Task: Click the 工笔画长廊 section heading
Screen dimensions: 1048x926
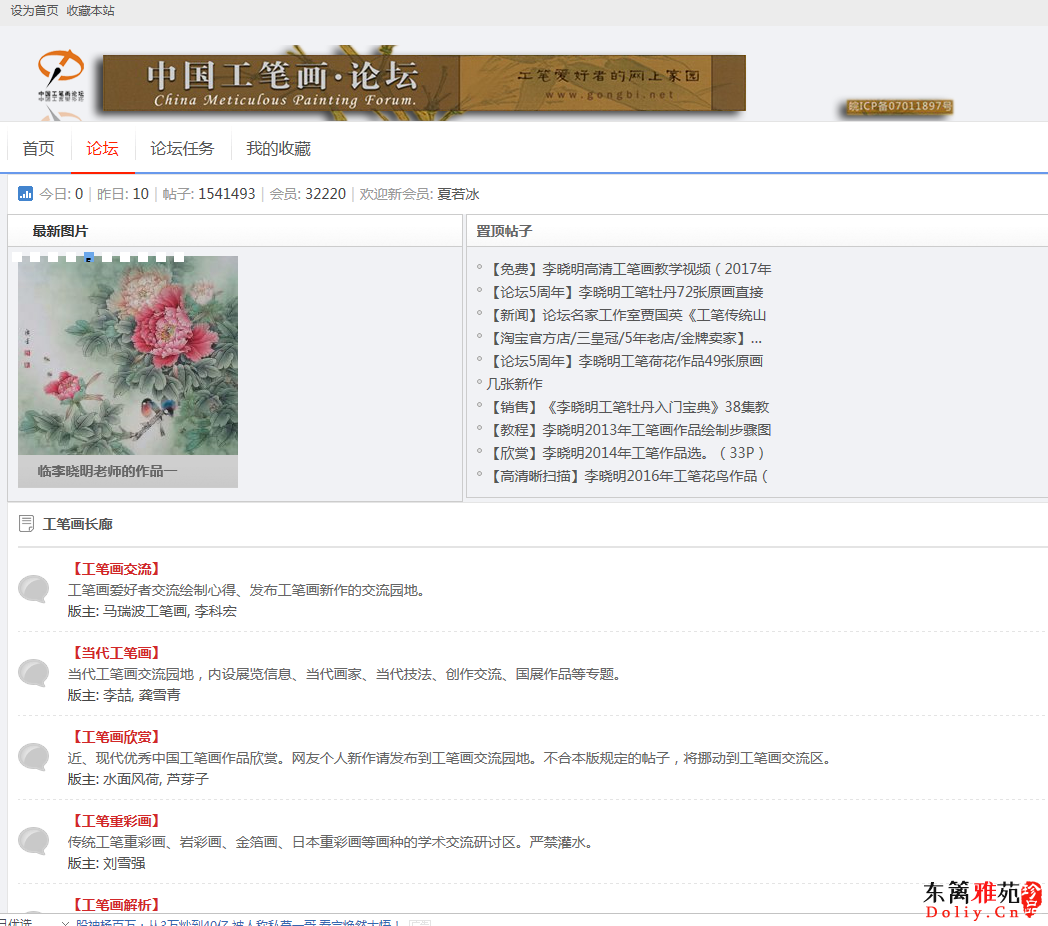Action: point(78,524)
